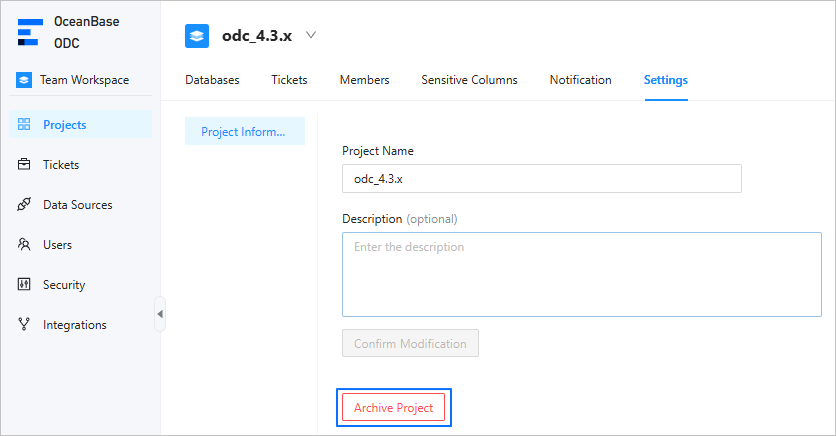
Task: Select the Notification tab
Action: 580,80
